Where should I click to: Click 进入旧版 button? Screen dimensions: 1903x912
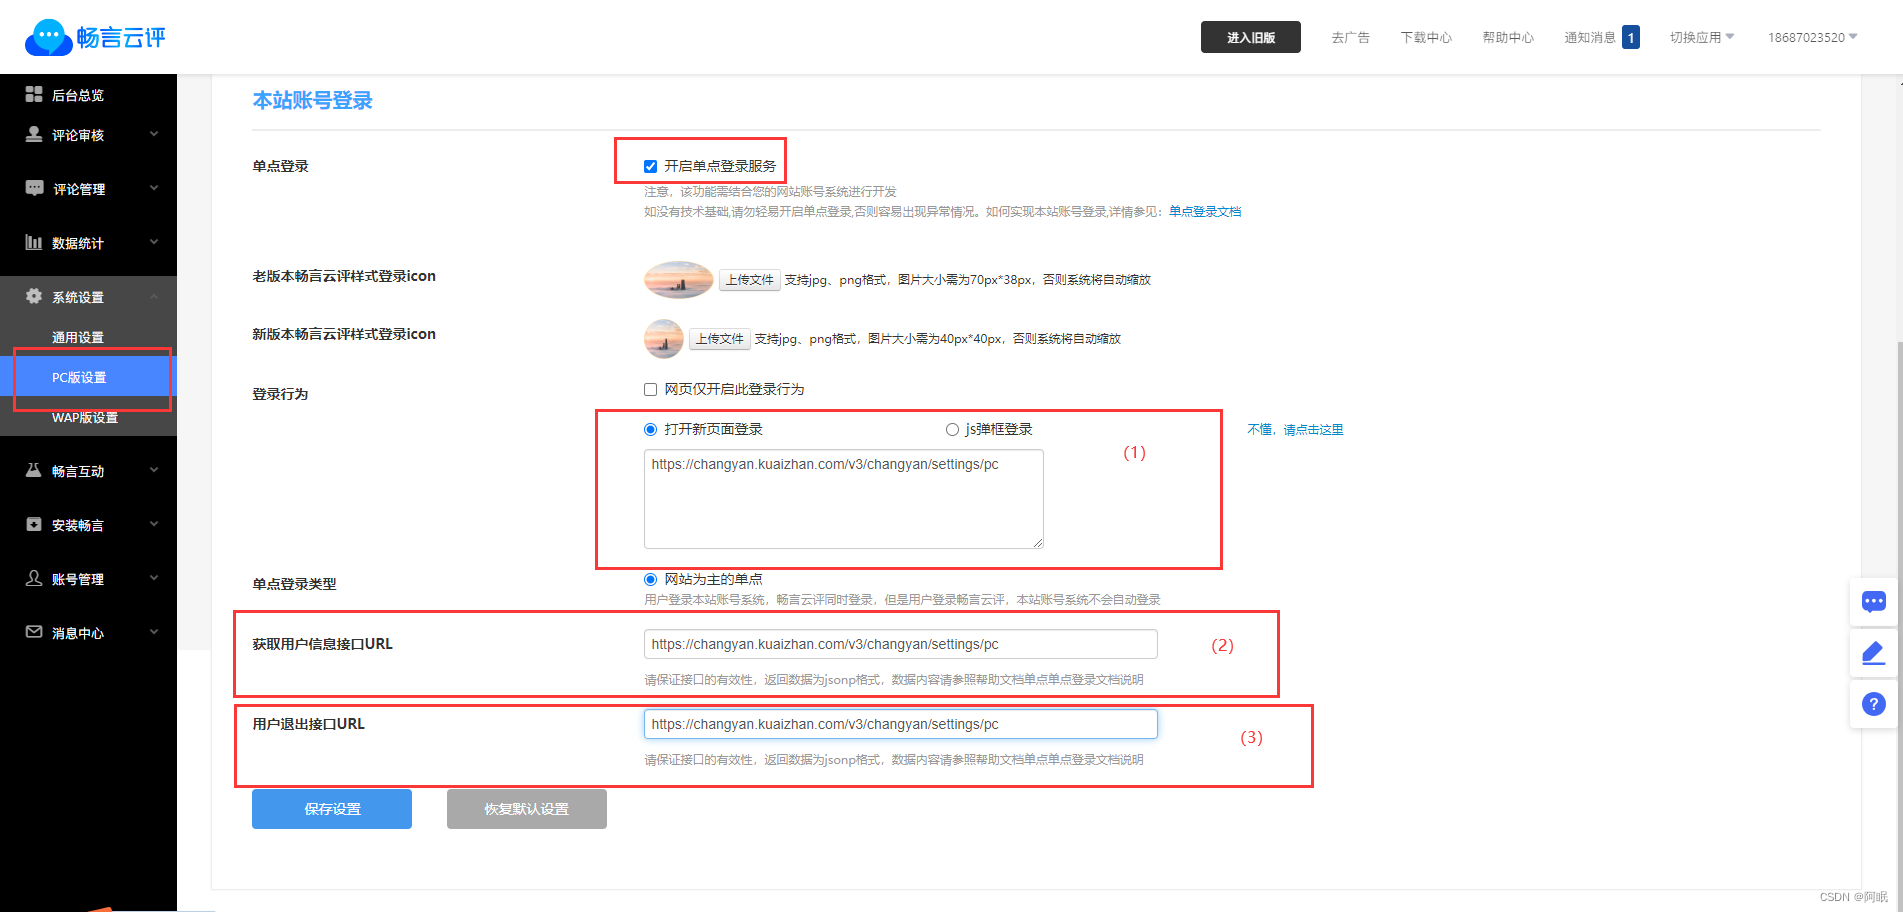coord(1251,37)
